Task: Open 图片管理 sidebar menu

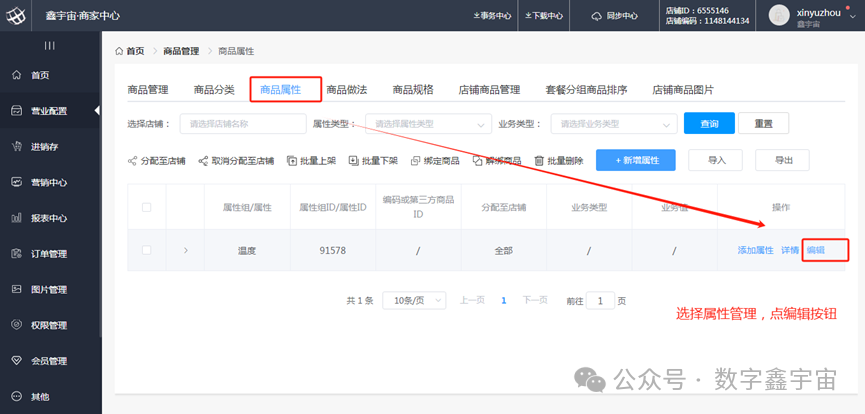Action: pos(49,289)
